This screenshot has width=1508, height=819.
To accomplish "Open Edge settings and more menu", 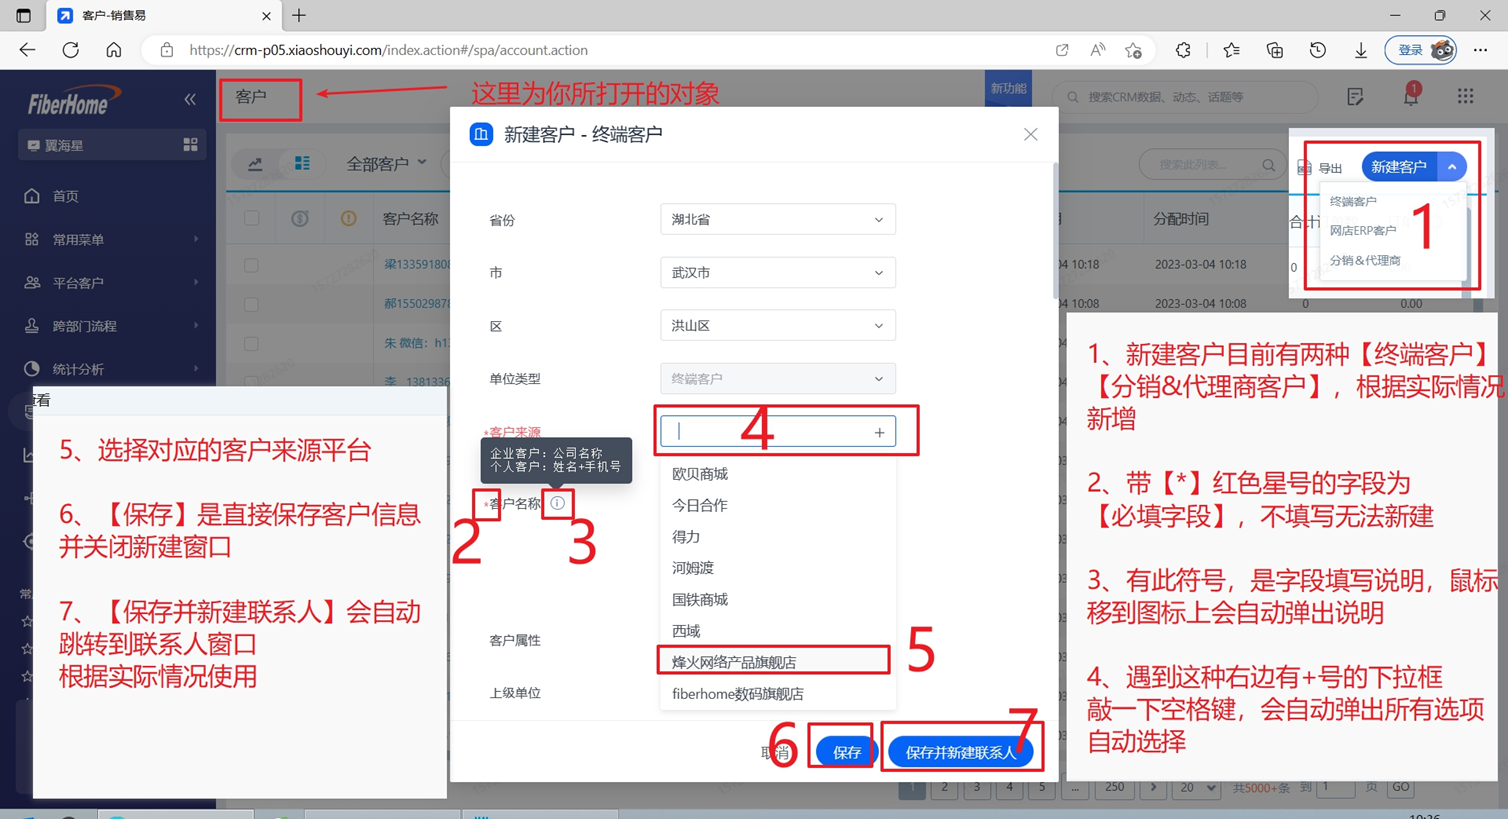I will [1481, 50].
